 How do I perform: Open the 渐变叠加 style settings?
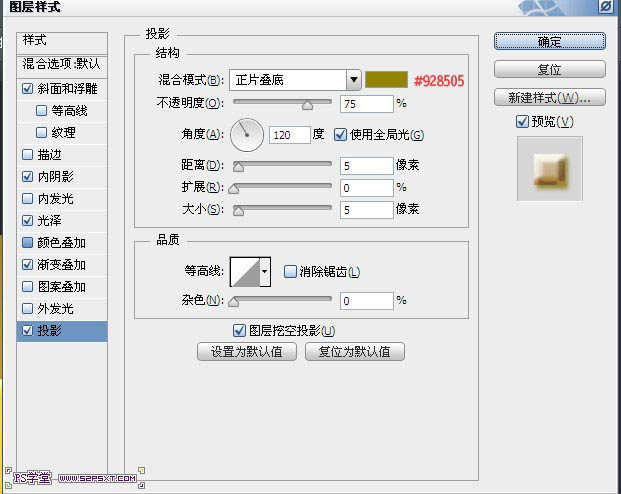point(68,265)
